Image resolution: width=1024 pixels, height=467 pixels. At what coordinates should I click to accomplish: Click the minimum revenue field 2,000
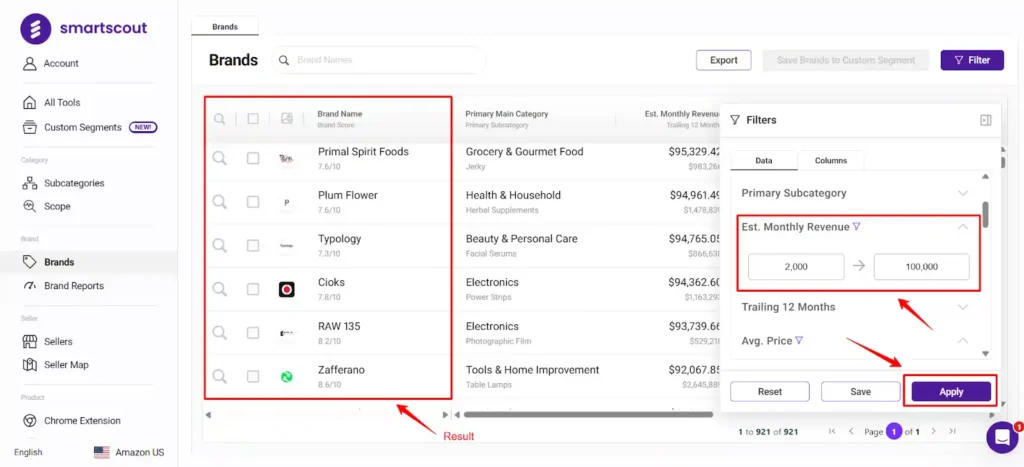(x=795, y=267)
